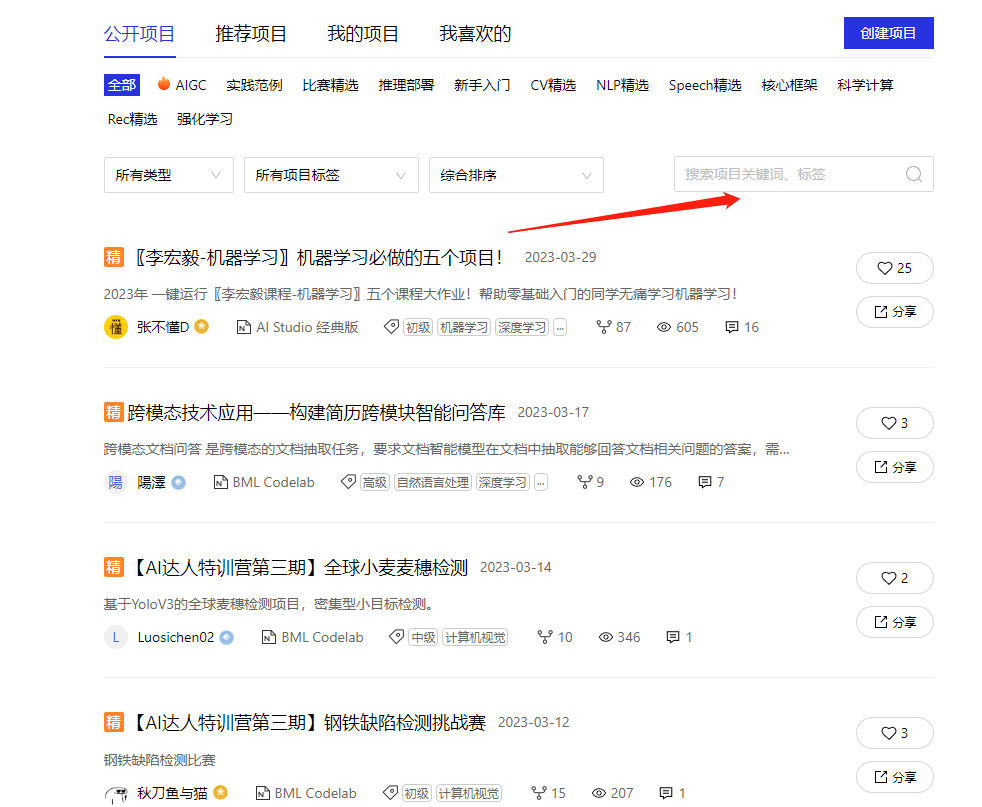Expand more tags in 跨模态技术应用 row
Viewport: 982px width, 807px height.
click(x=541, y=482)
